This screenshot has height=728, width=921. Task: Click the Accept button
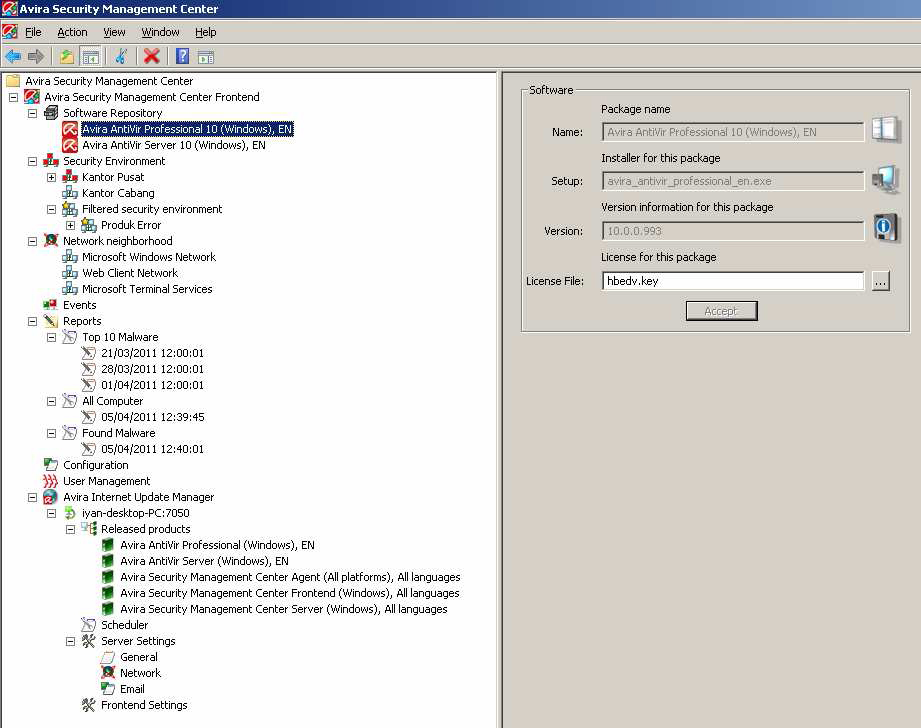pos(721,311)
